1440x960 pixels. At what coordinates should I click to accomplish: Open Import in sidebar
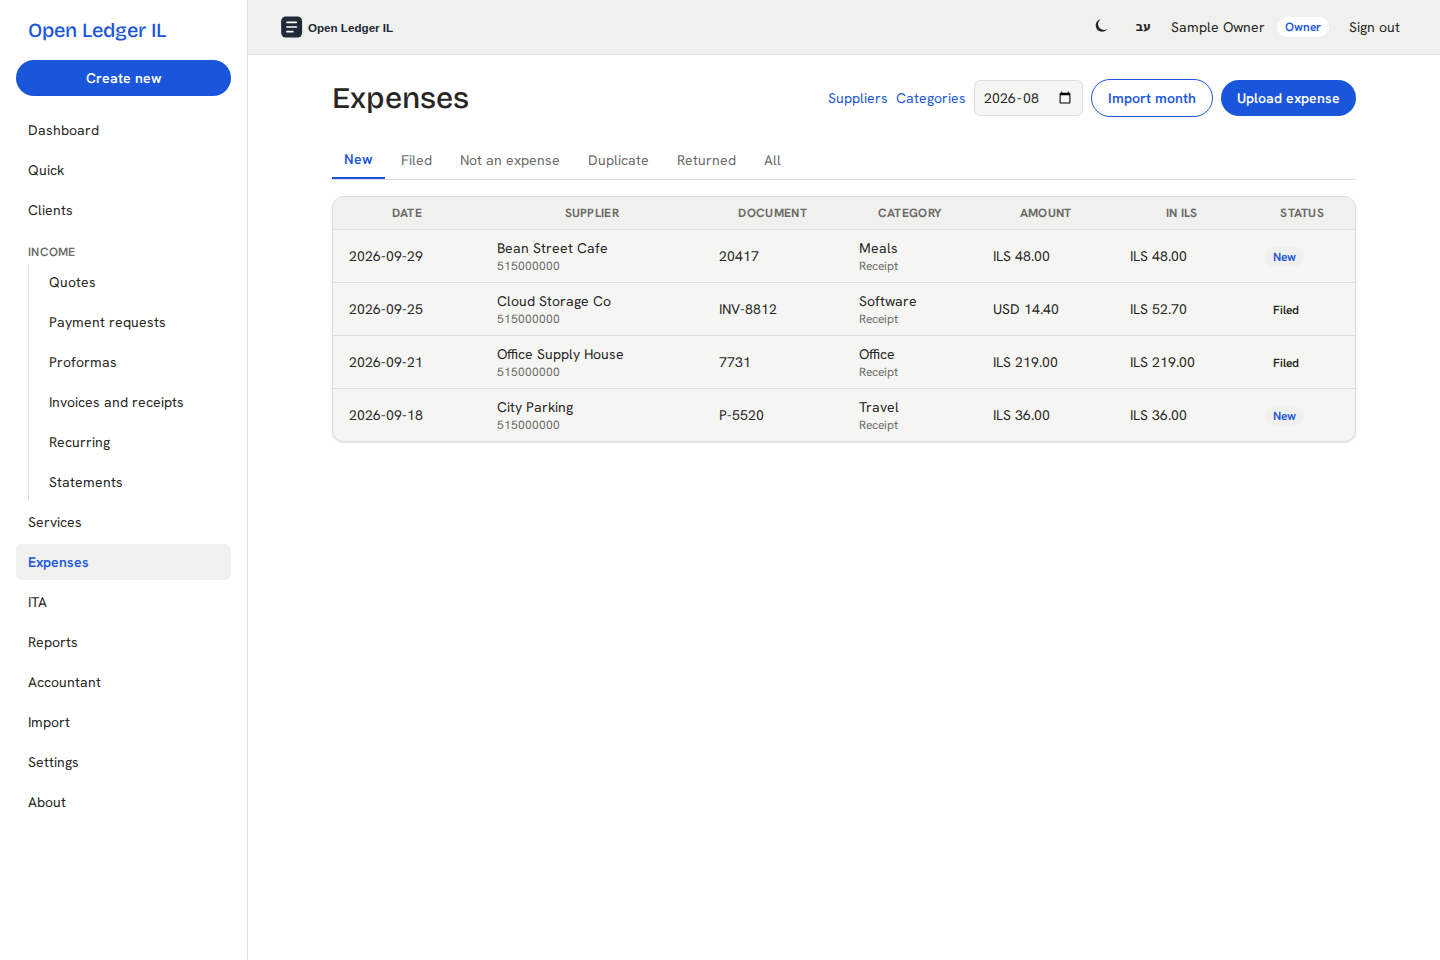pyautogui.click(x=123, y=722)
